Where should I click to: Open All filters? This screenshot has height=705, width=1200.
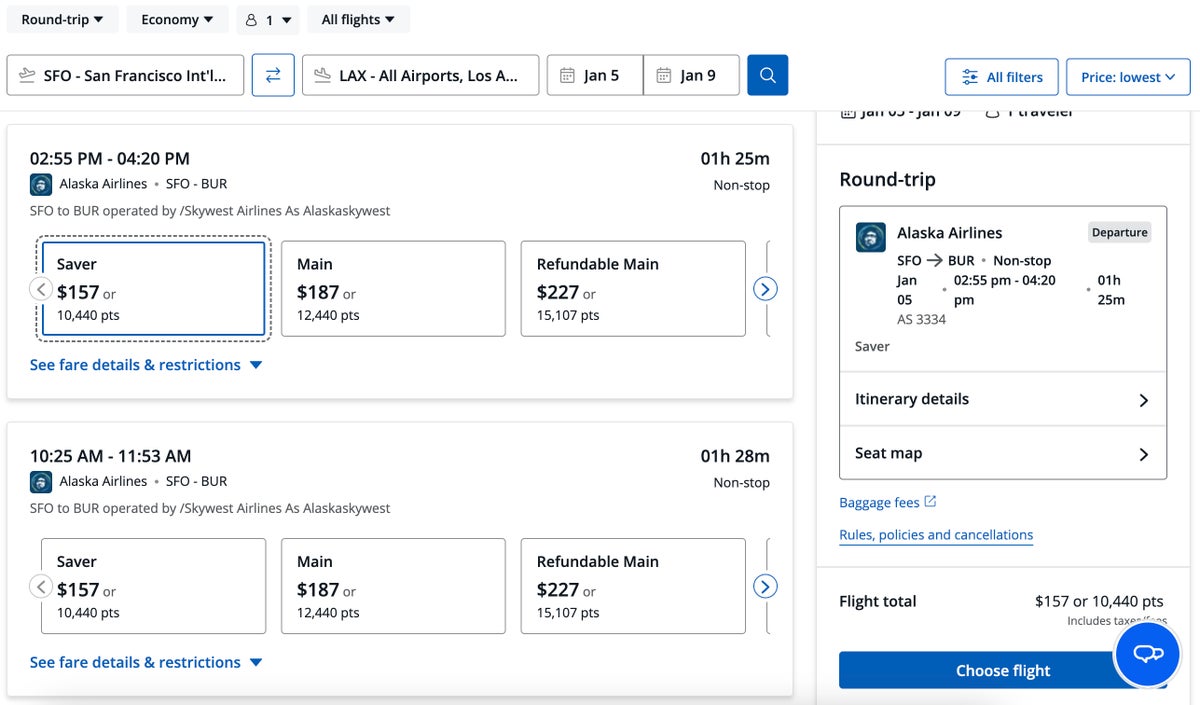[1001, 77]
